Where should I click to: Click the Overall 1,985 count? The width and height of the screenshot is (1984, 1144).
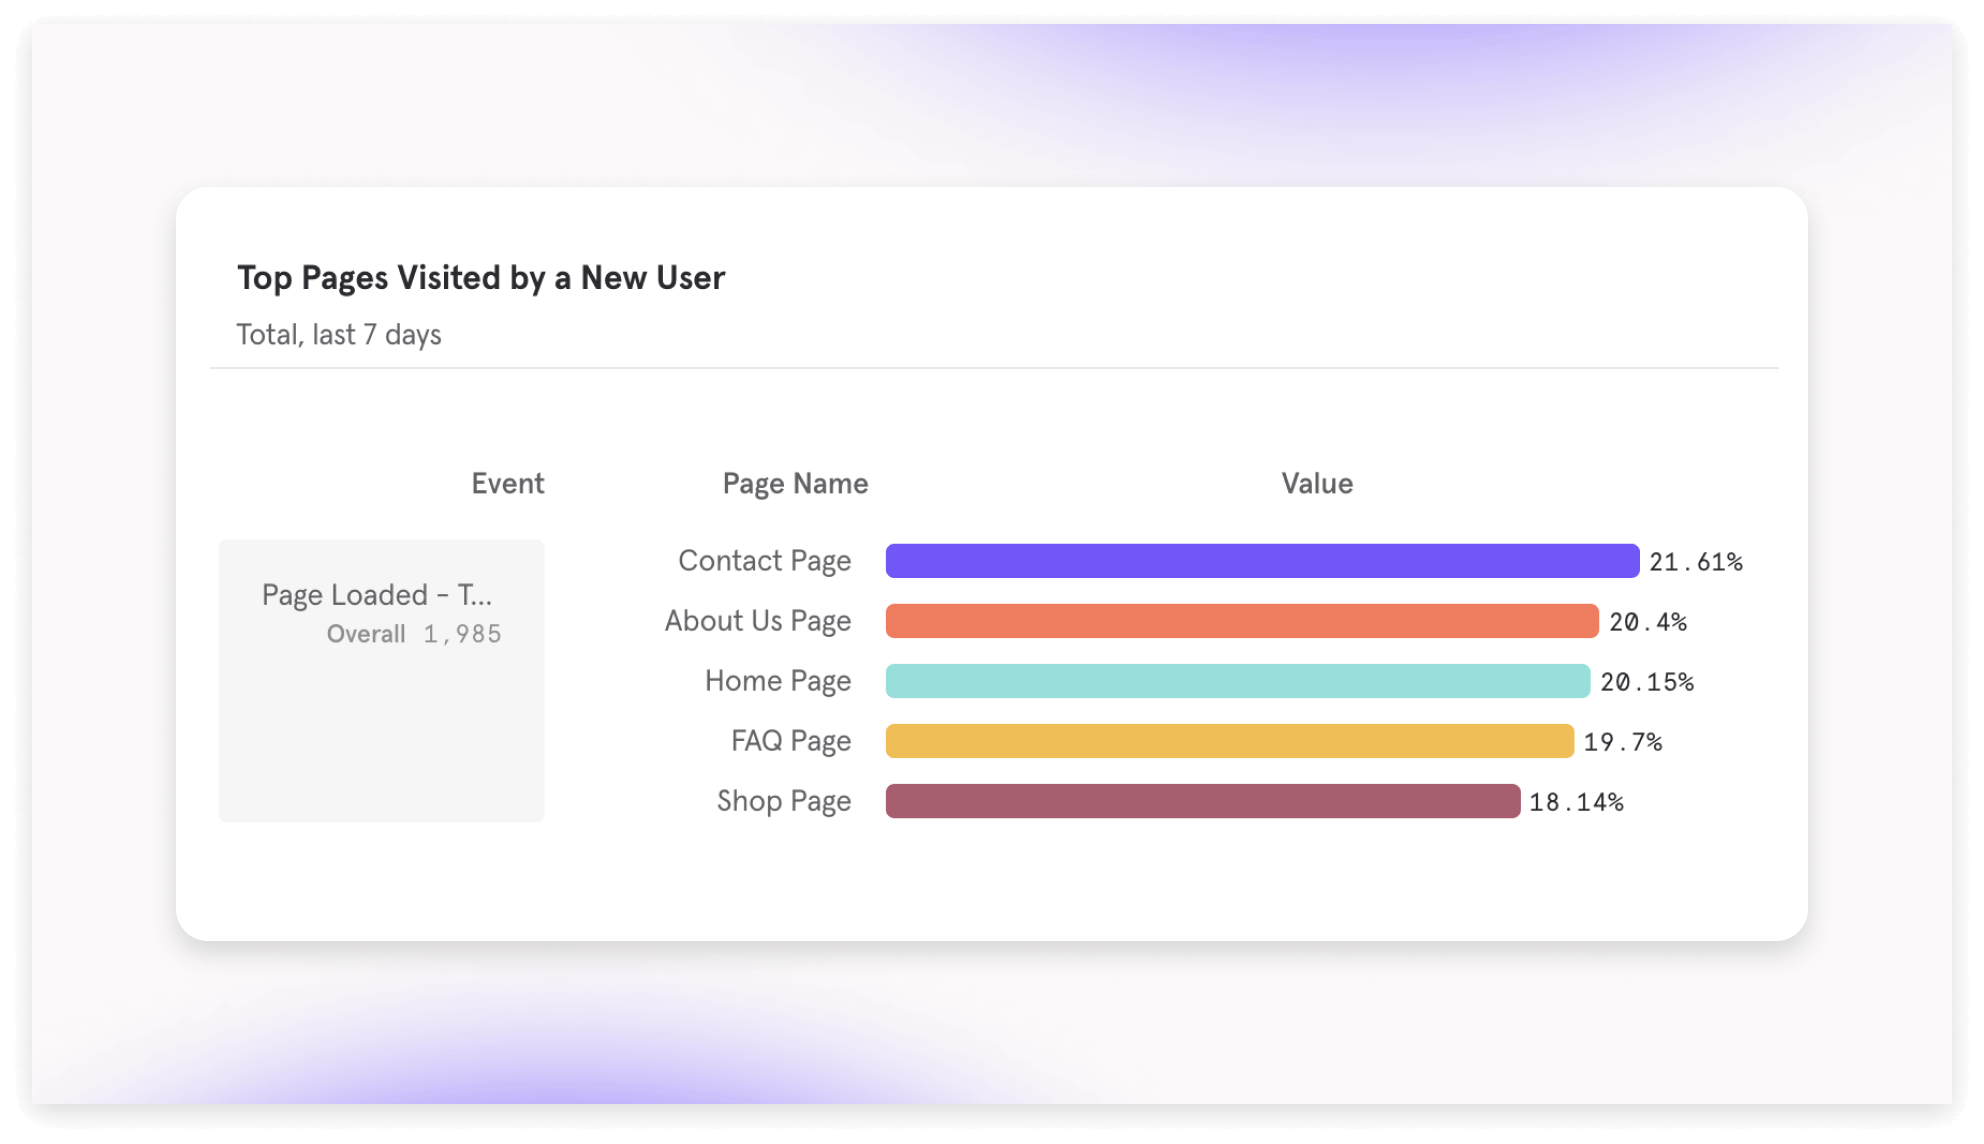point(414,634)
